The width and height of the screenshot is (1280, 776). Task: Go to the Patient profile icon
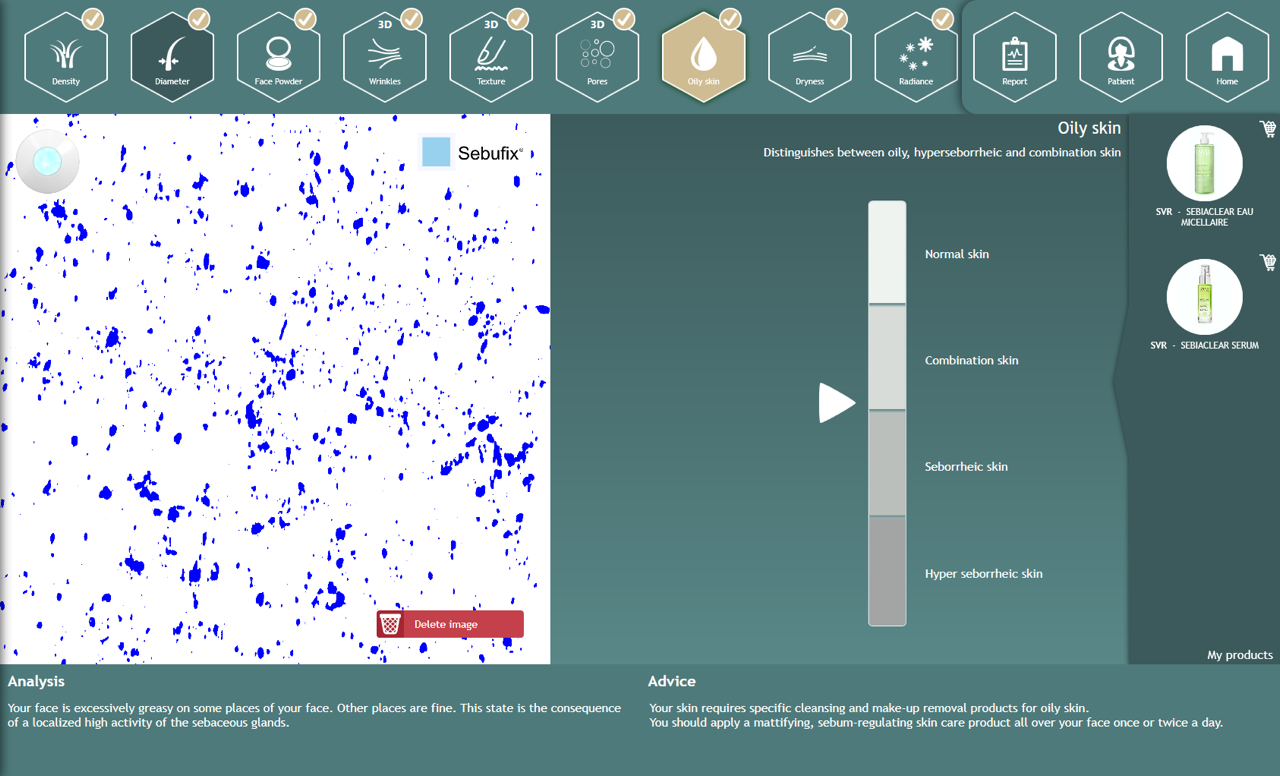[1121, 57]
